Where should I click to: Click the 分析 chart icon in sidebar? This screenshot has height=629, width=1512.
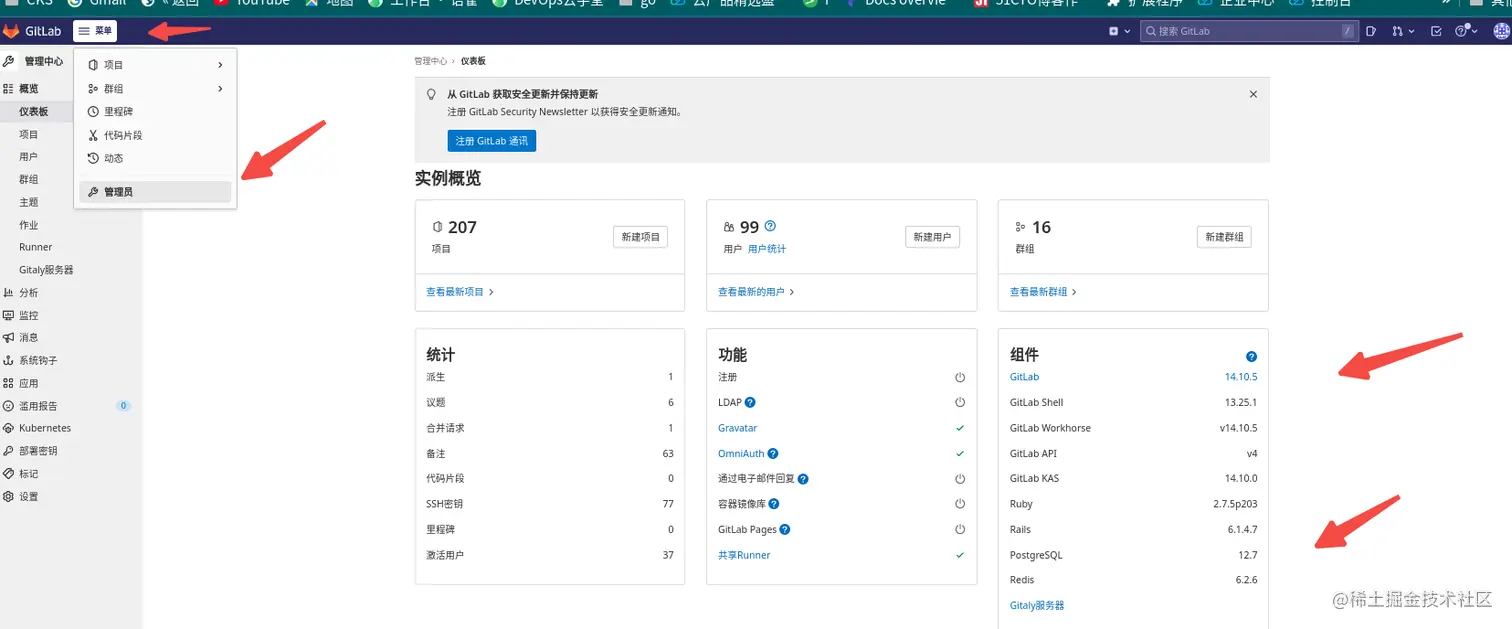8,293
